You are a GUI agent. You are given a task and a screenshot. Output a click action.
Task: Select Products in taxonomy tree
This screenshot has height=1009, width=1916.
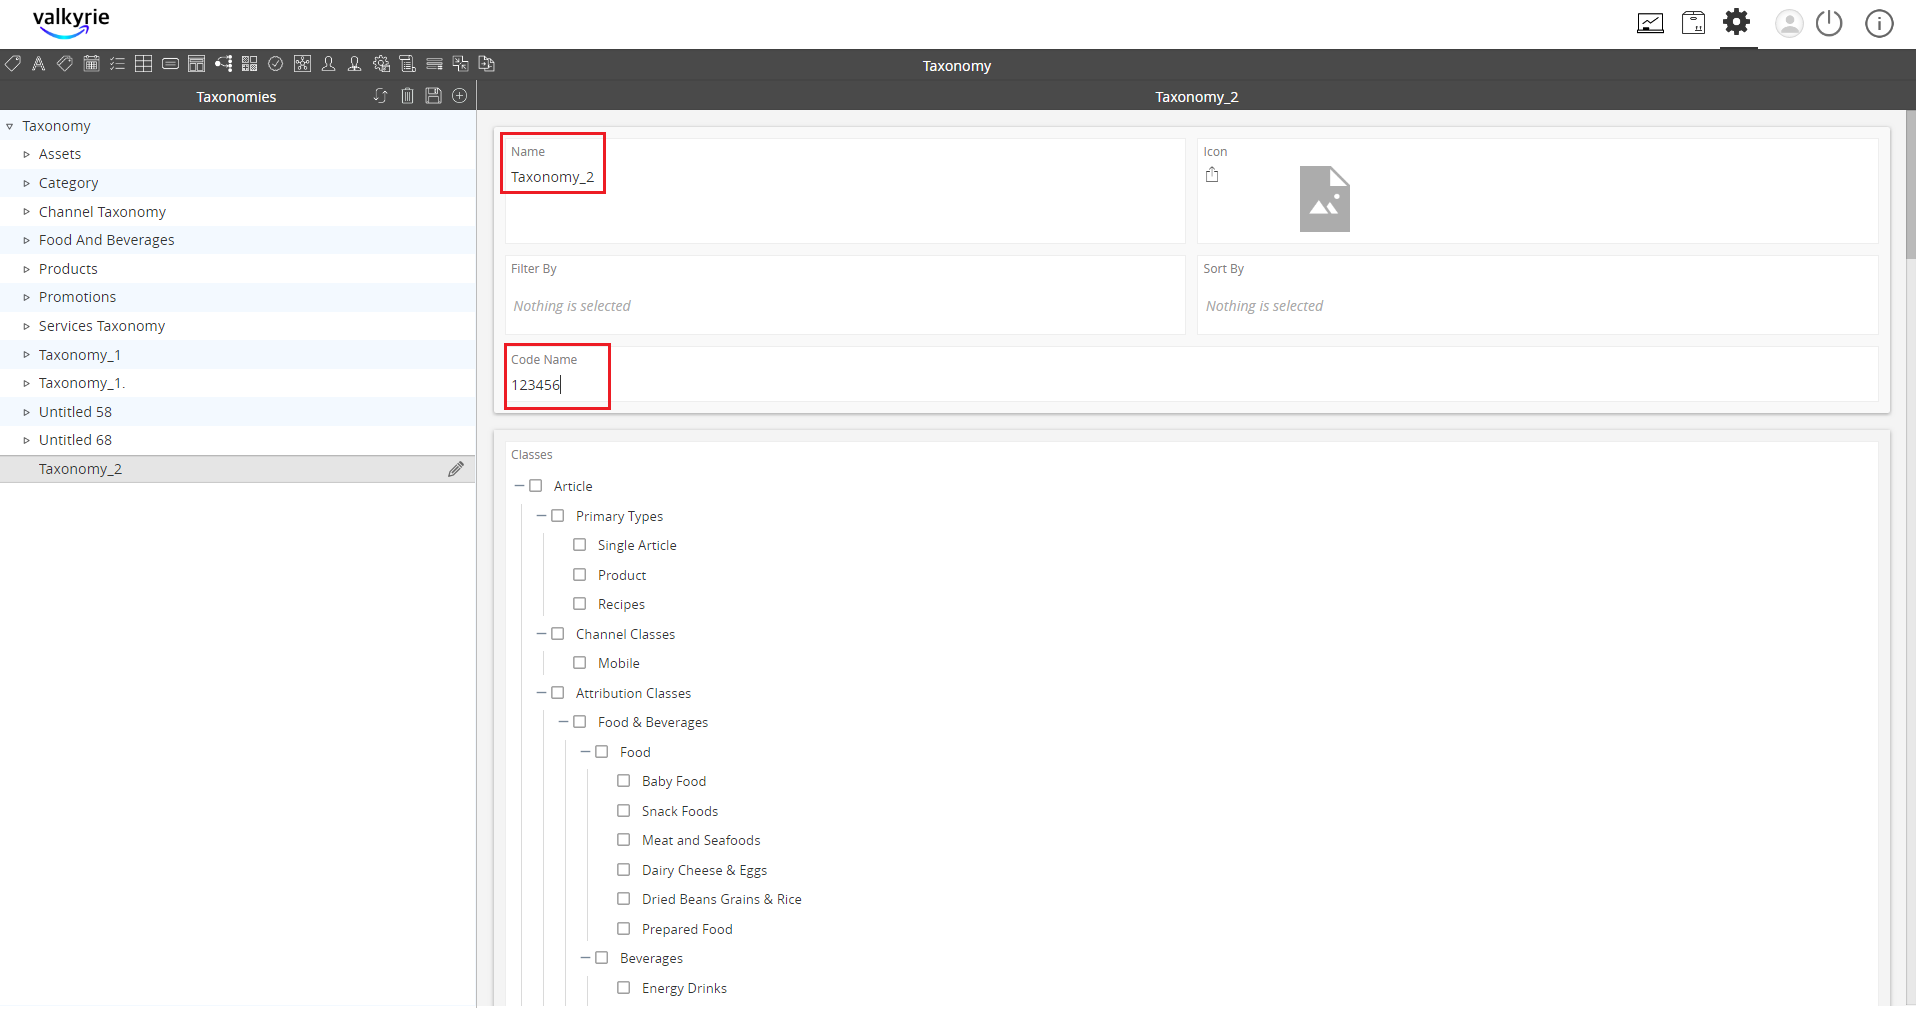tap(68, 269)
